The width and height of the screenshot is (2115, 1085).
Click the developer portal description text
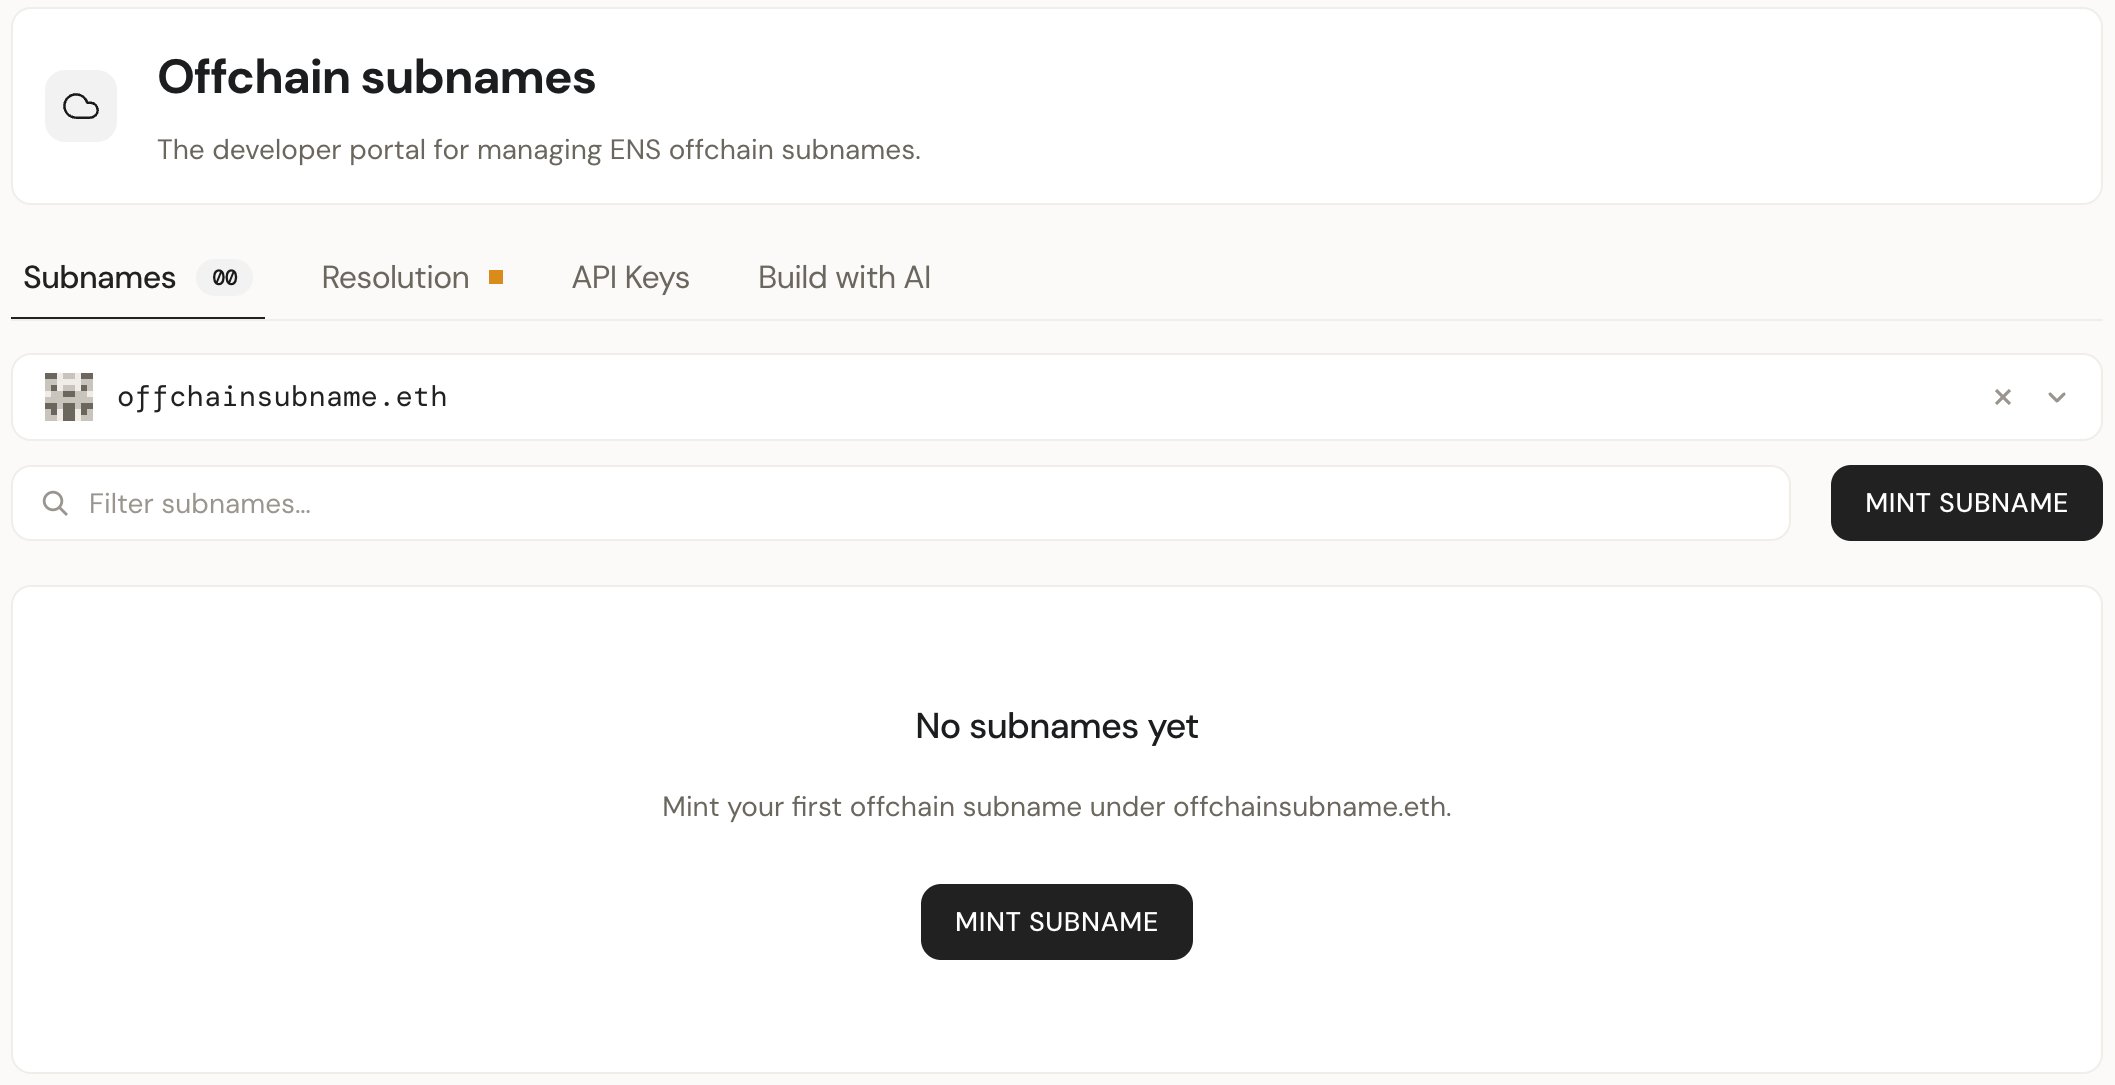pos(539,150)
